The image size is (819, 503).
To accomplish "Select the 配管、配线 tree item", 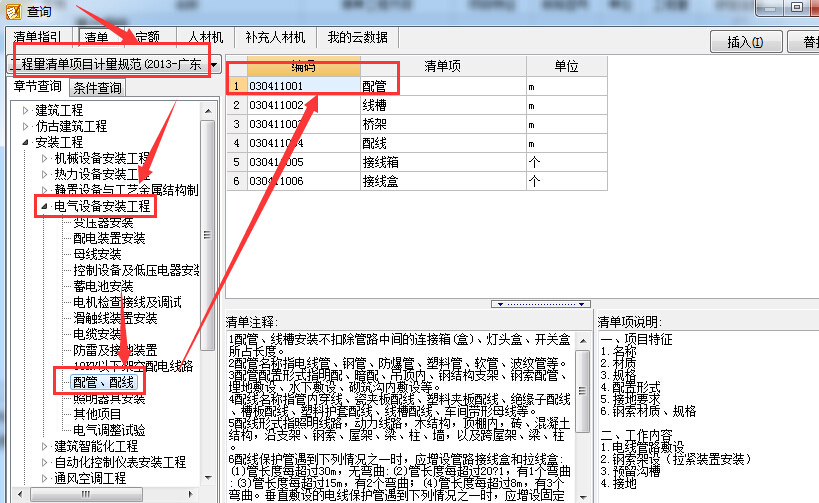I will tap(103, 382).
